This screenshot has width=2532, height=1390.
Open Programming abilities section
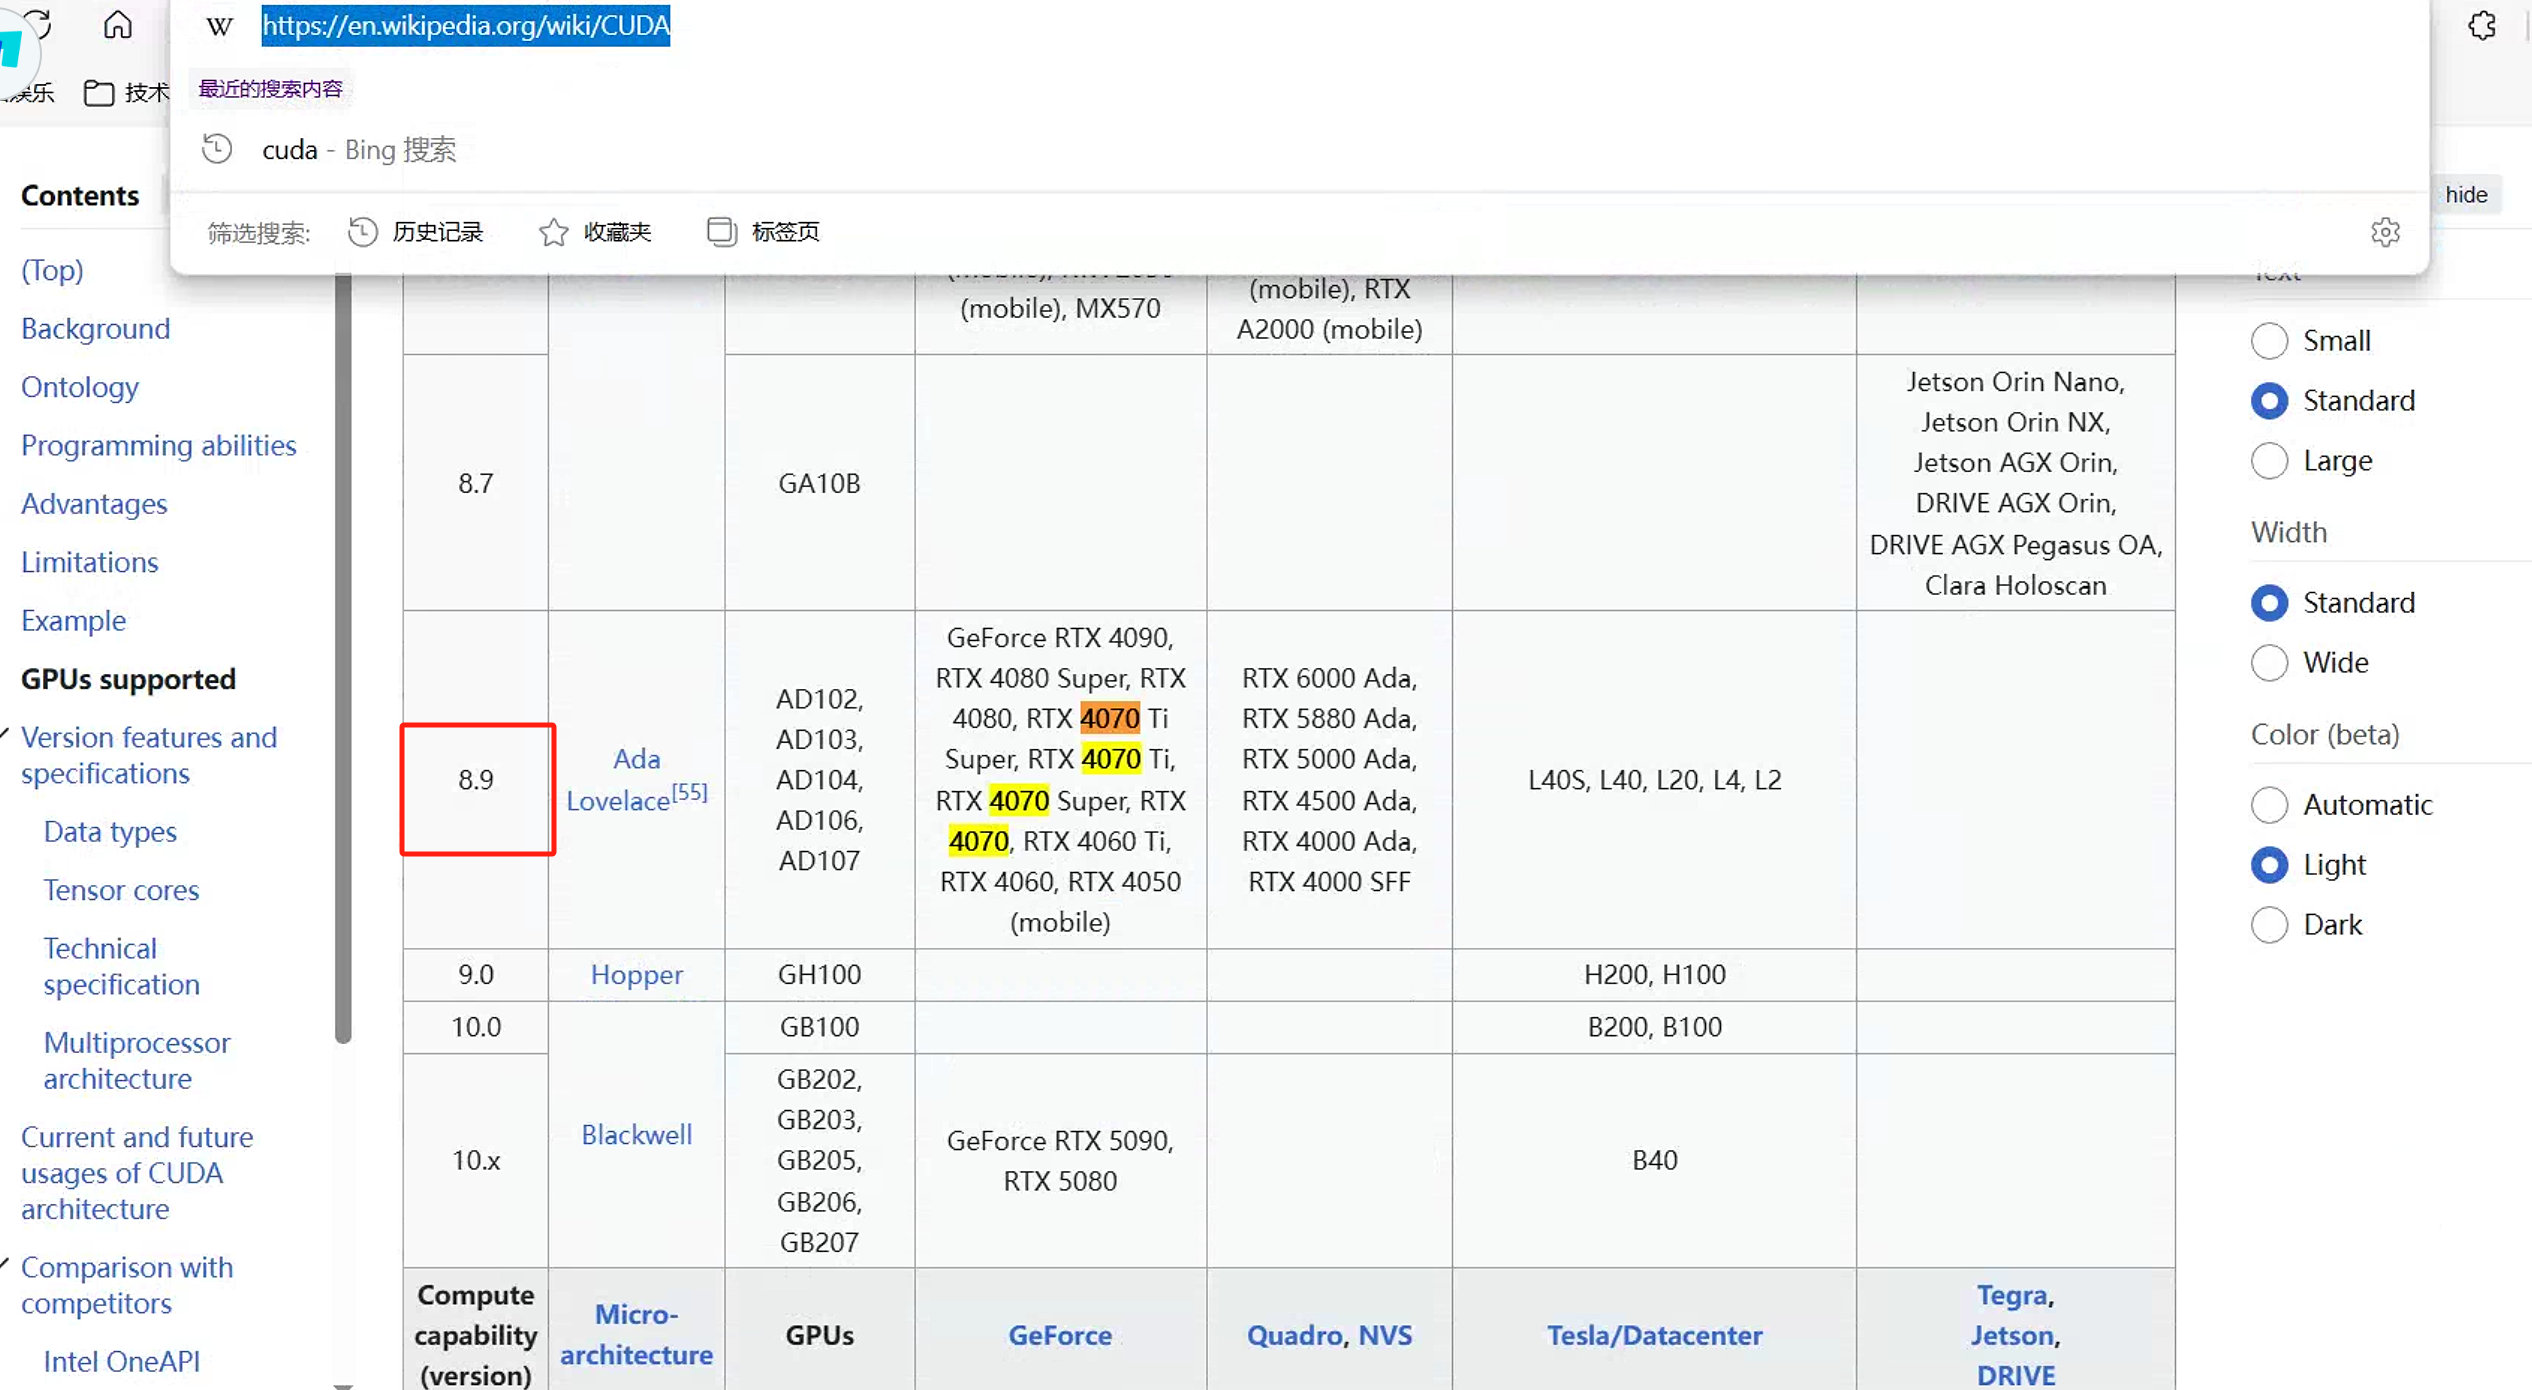[159, 445]
